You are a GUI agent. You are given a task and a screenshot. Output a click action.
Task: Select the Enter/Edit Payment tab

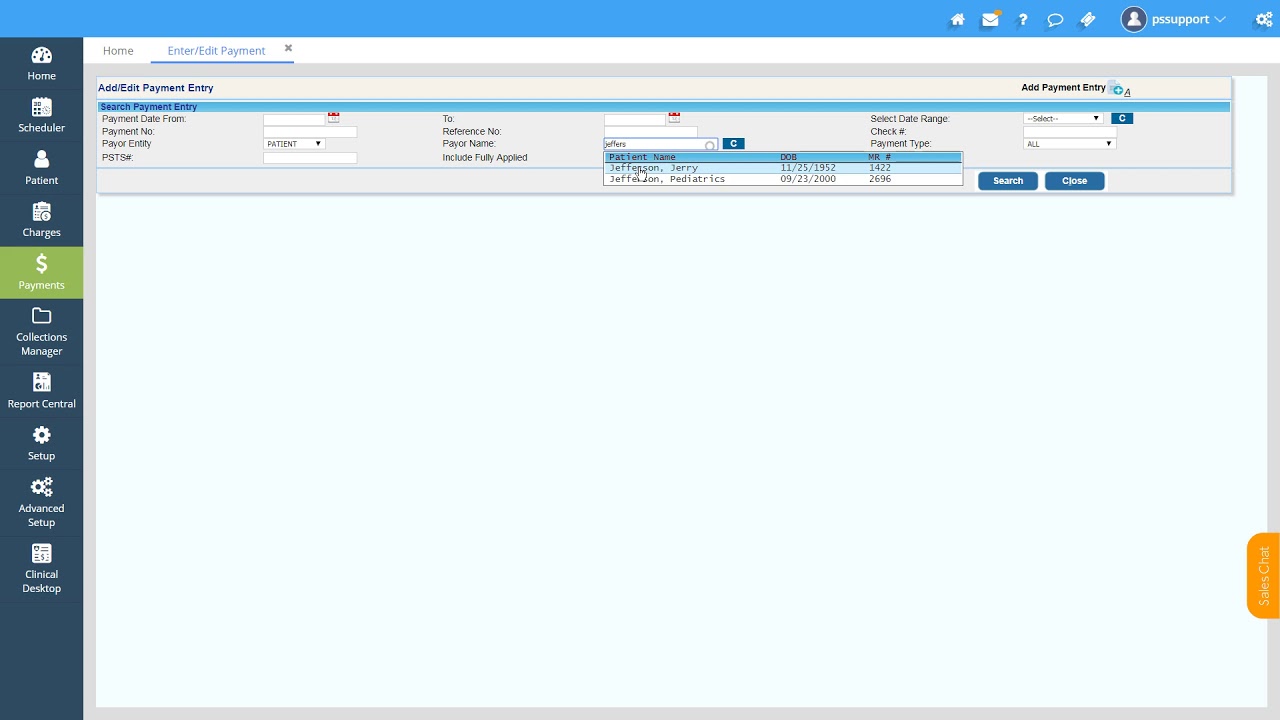(216, 50)
